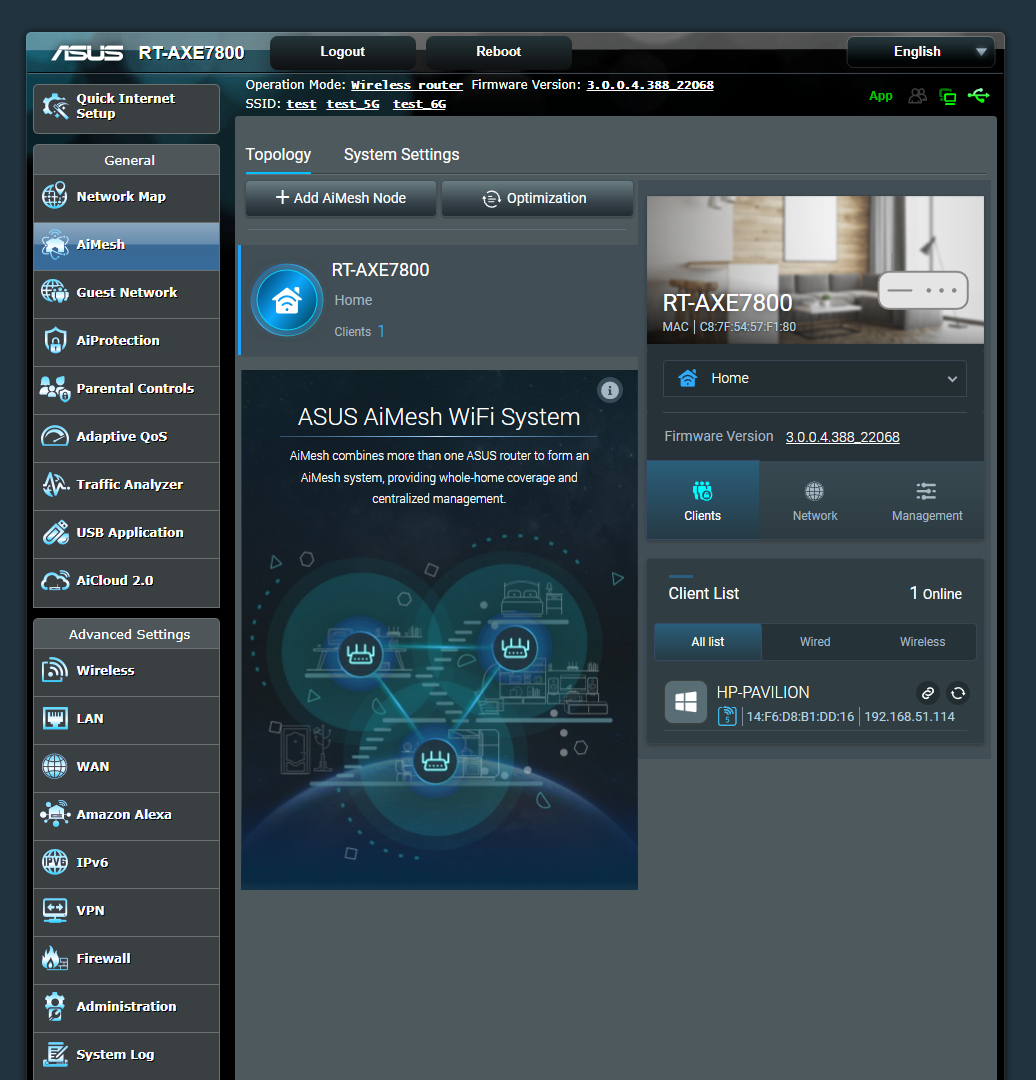Click the test_5G SSID link

pyautogui.click(x=353, y=104)
